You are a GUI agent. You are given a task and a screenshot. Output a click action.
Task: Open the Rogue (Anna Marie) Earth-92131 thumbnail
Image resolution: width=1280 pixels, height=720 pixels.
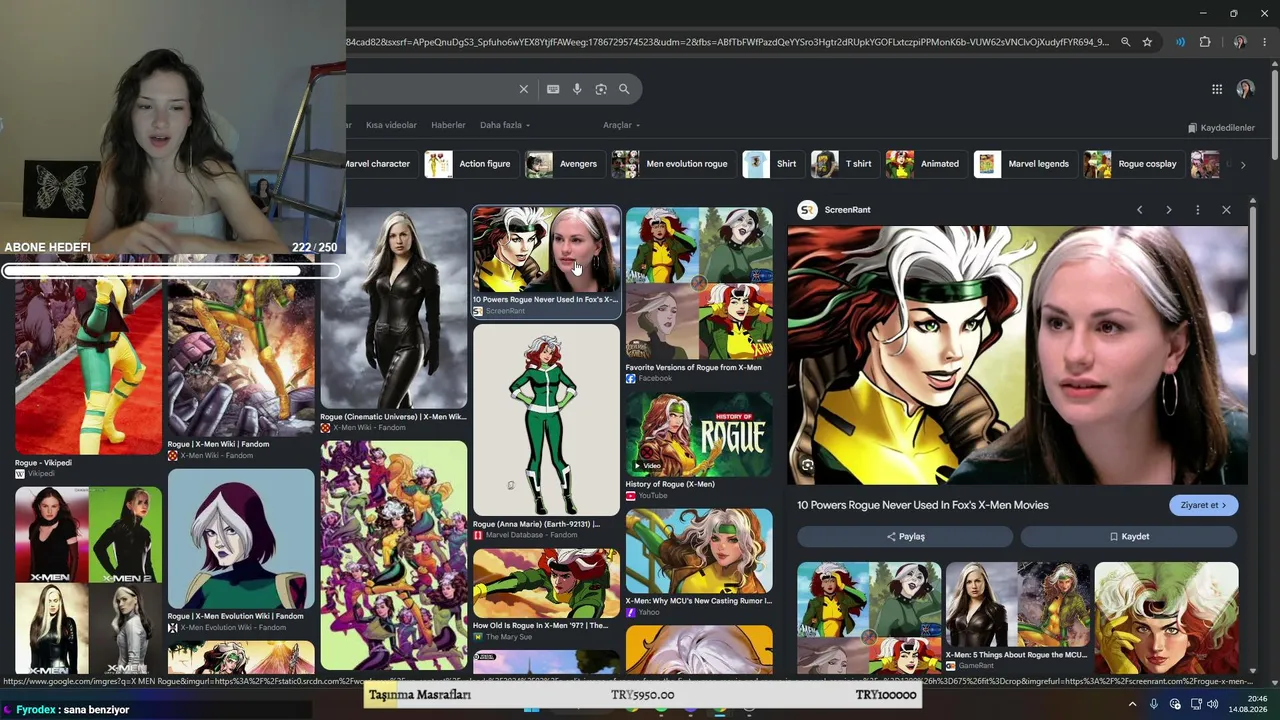(546, 420)
